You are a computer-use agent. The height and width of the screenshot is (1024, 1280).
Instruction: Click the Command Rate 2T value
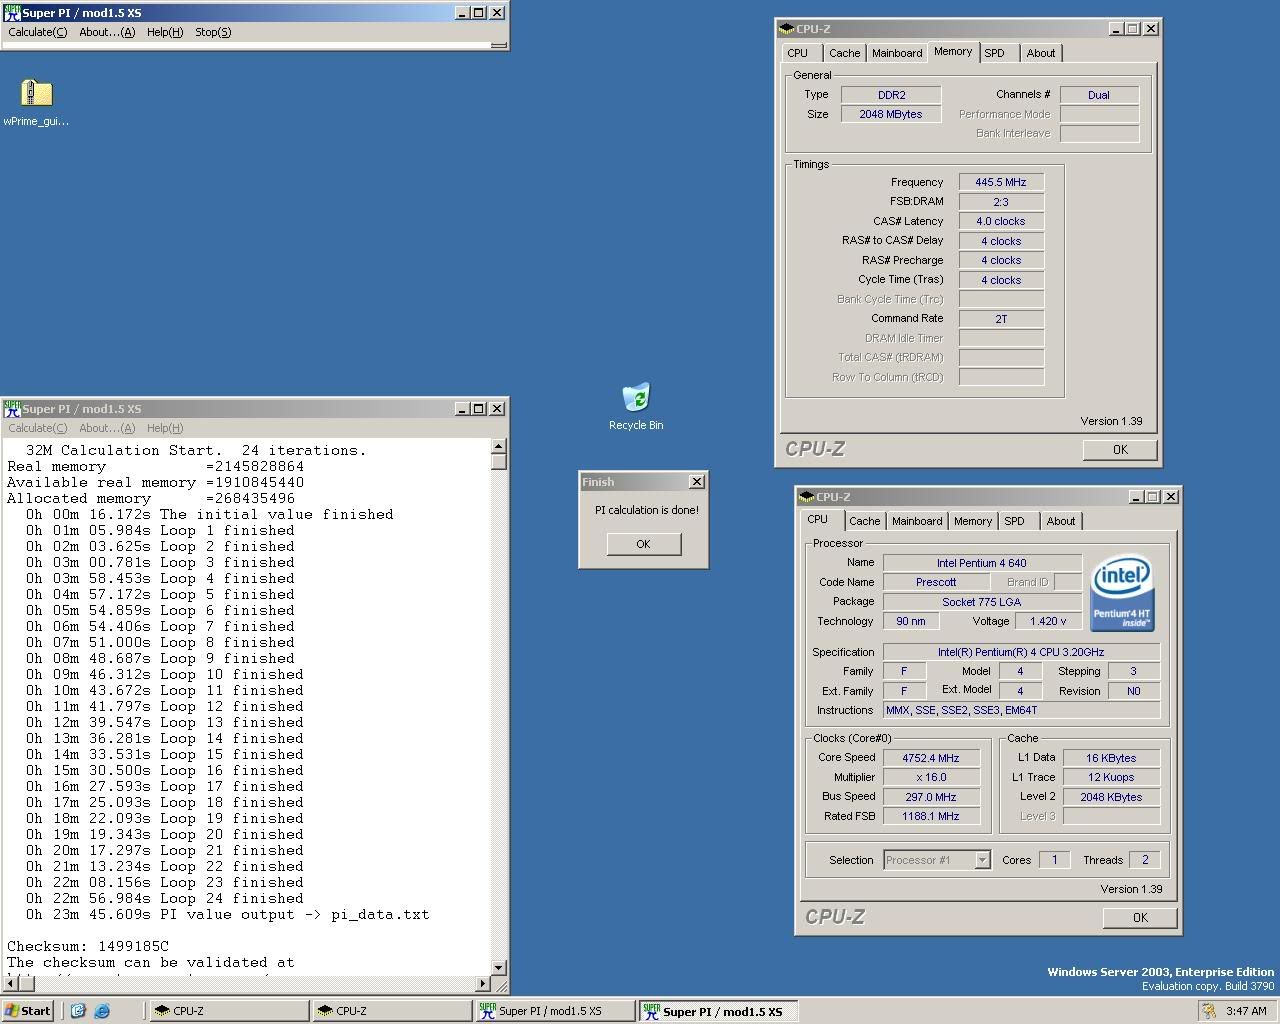tap(1001, 319)
